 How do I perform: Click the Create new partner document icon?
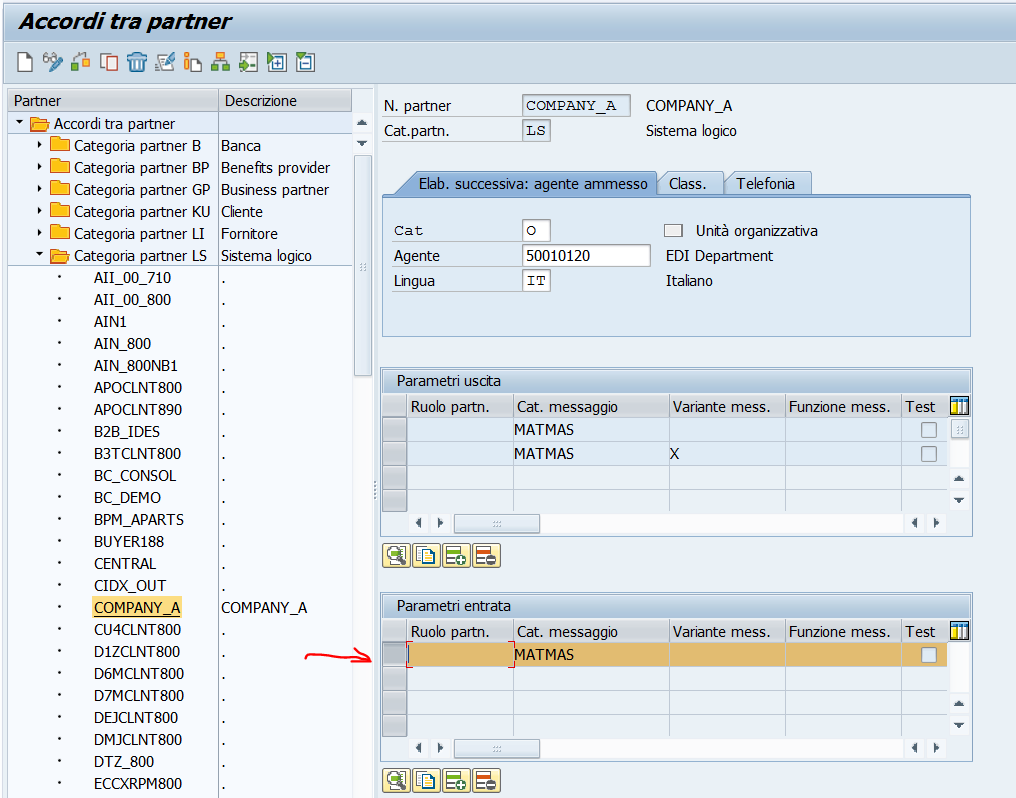click(25, 62)
